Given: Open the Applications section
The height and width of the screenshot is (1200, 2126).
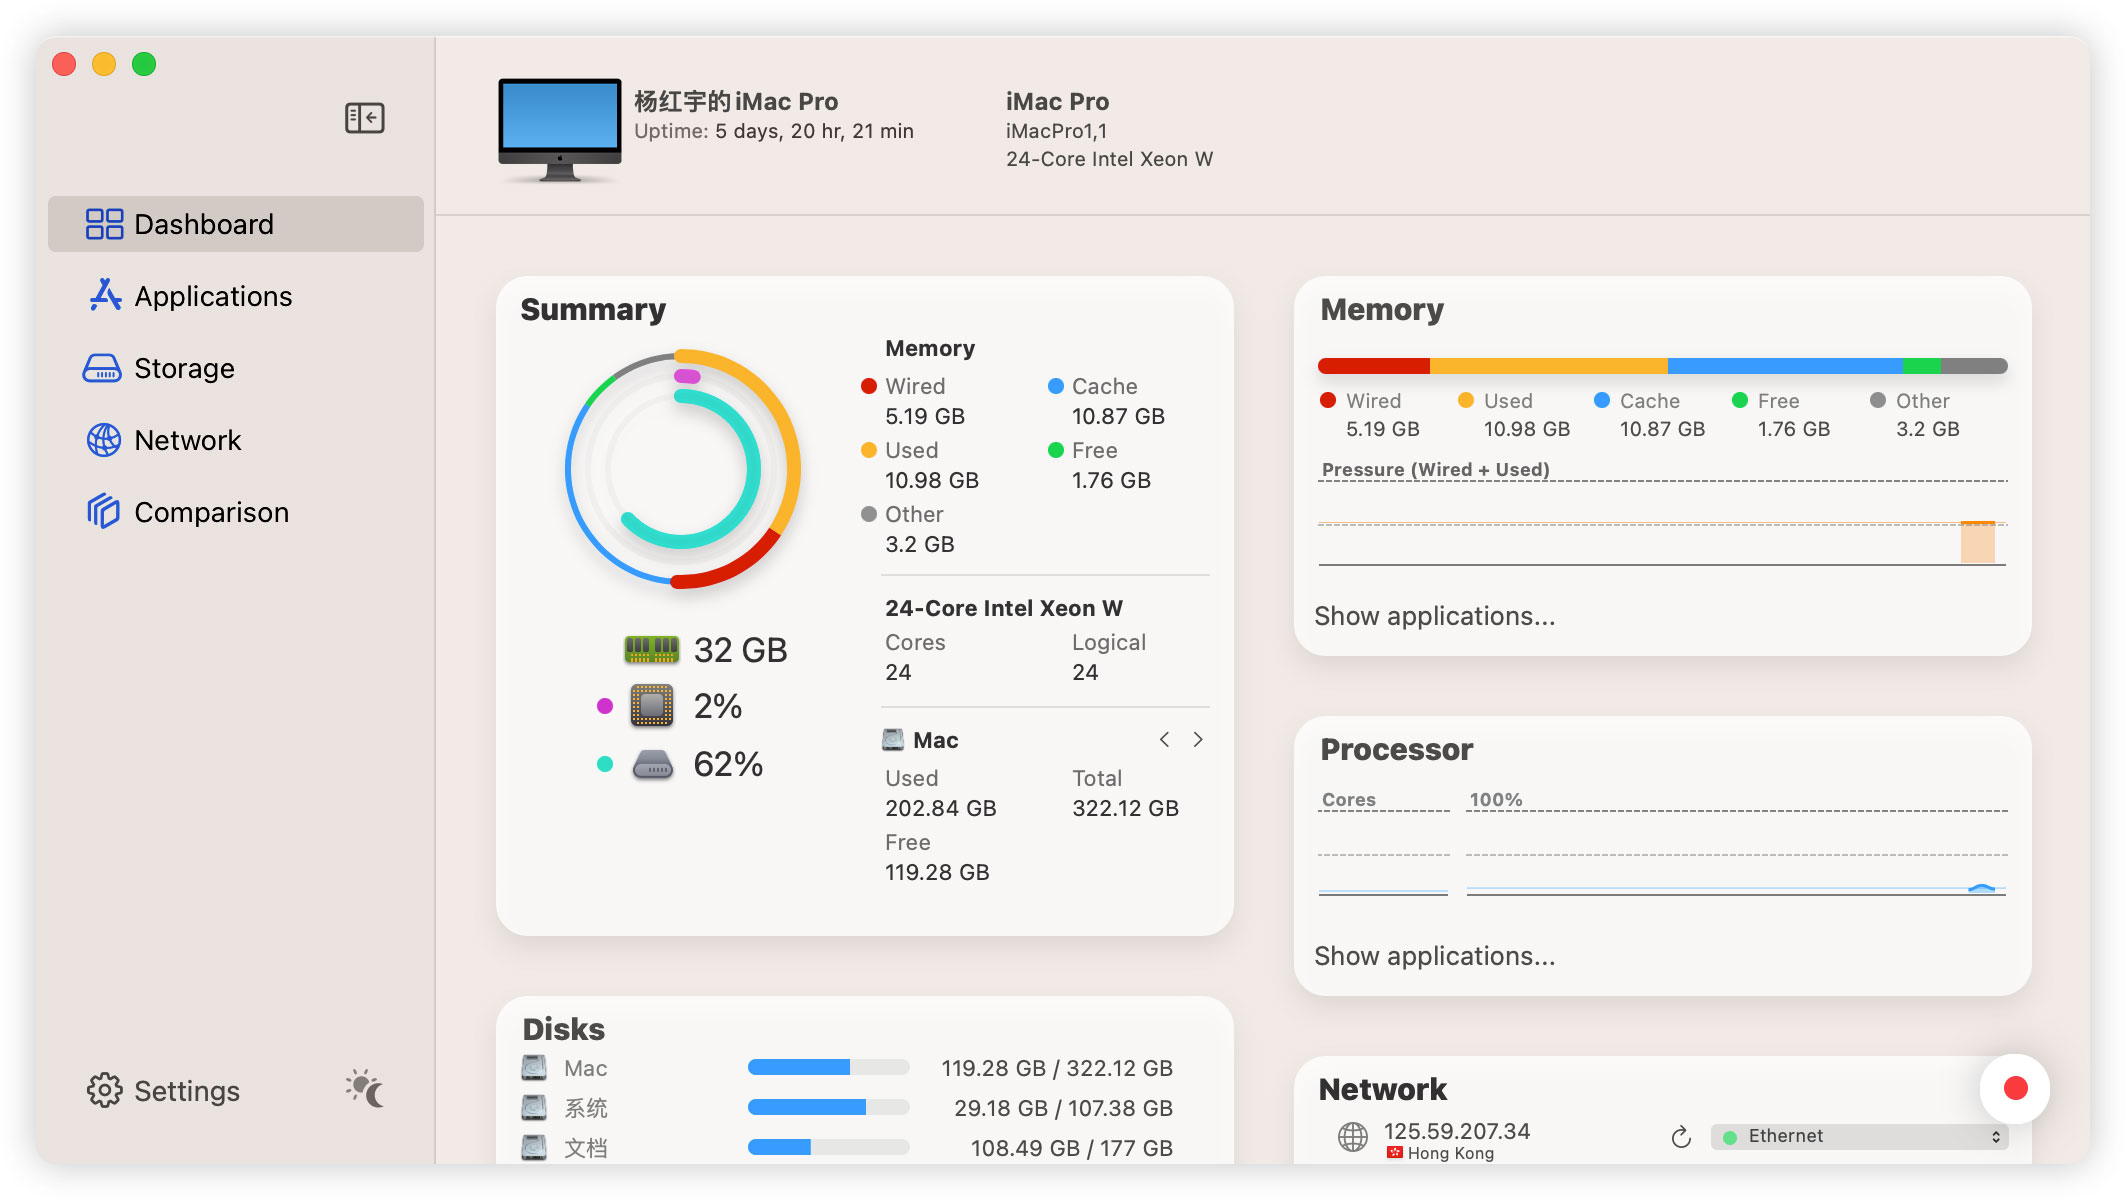Looking at the screenshot, I should click(x=236, y=296).
